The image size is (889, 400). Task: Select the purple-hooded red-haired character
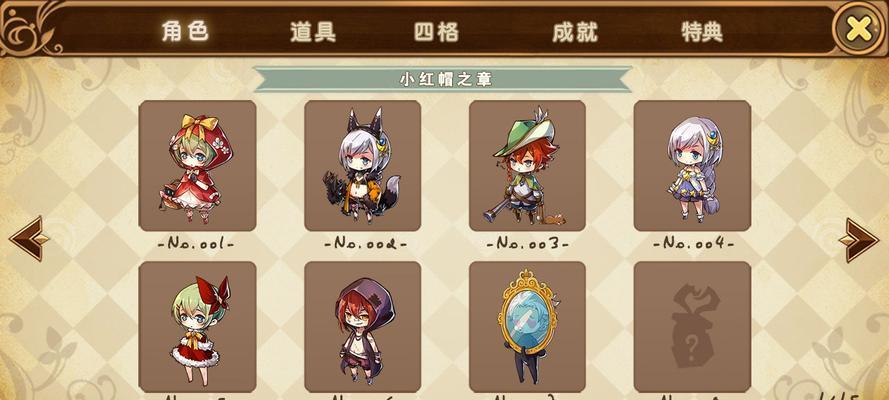pos(363,327)
